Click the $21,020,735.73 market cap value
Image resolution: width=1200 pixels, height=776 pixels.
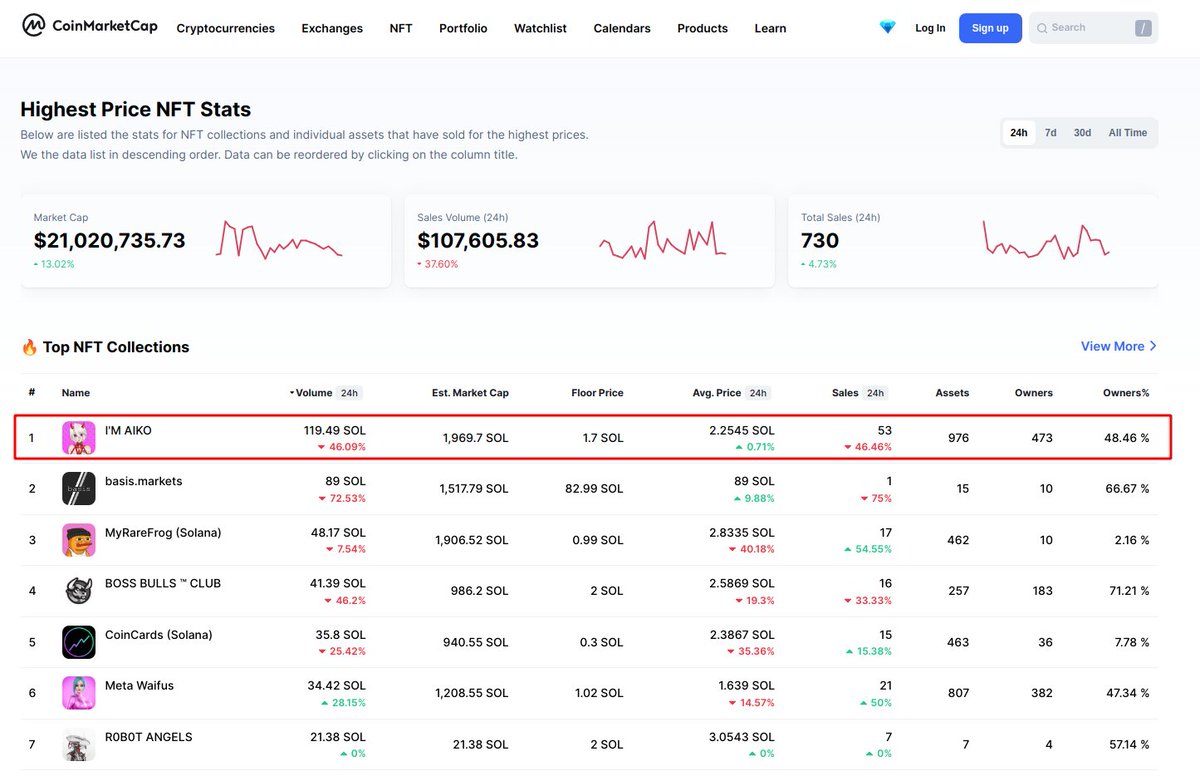109,241
